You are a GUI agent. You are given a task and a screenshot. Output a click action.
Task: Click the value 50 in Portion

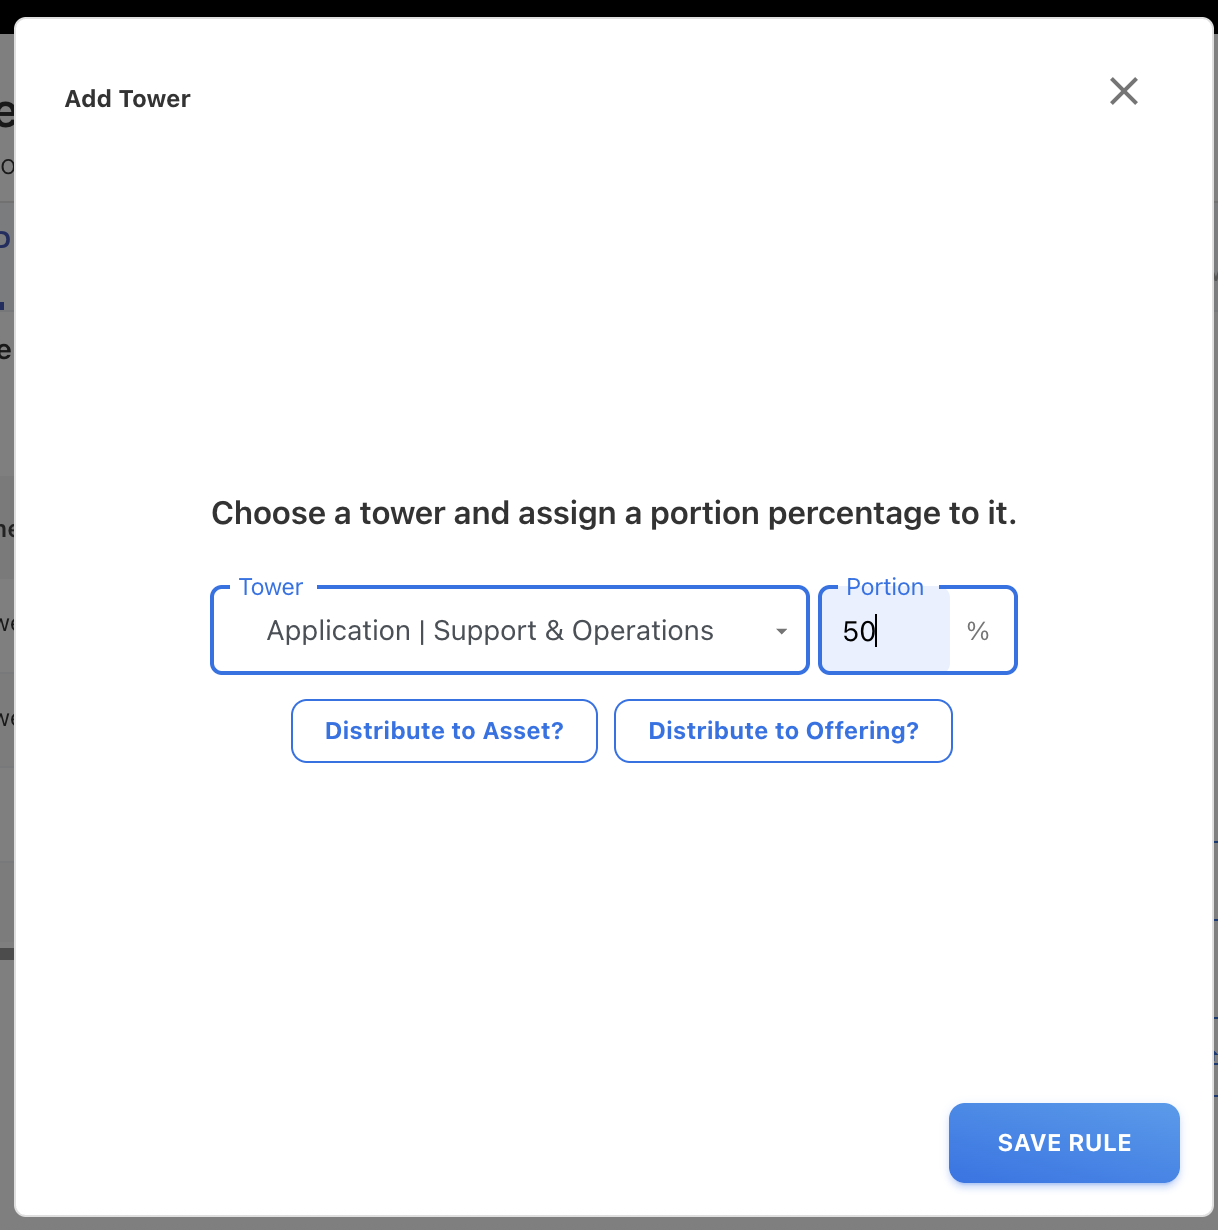click(x=858, y=631)
